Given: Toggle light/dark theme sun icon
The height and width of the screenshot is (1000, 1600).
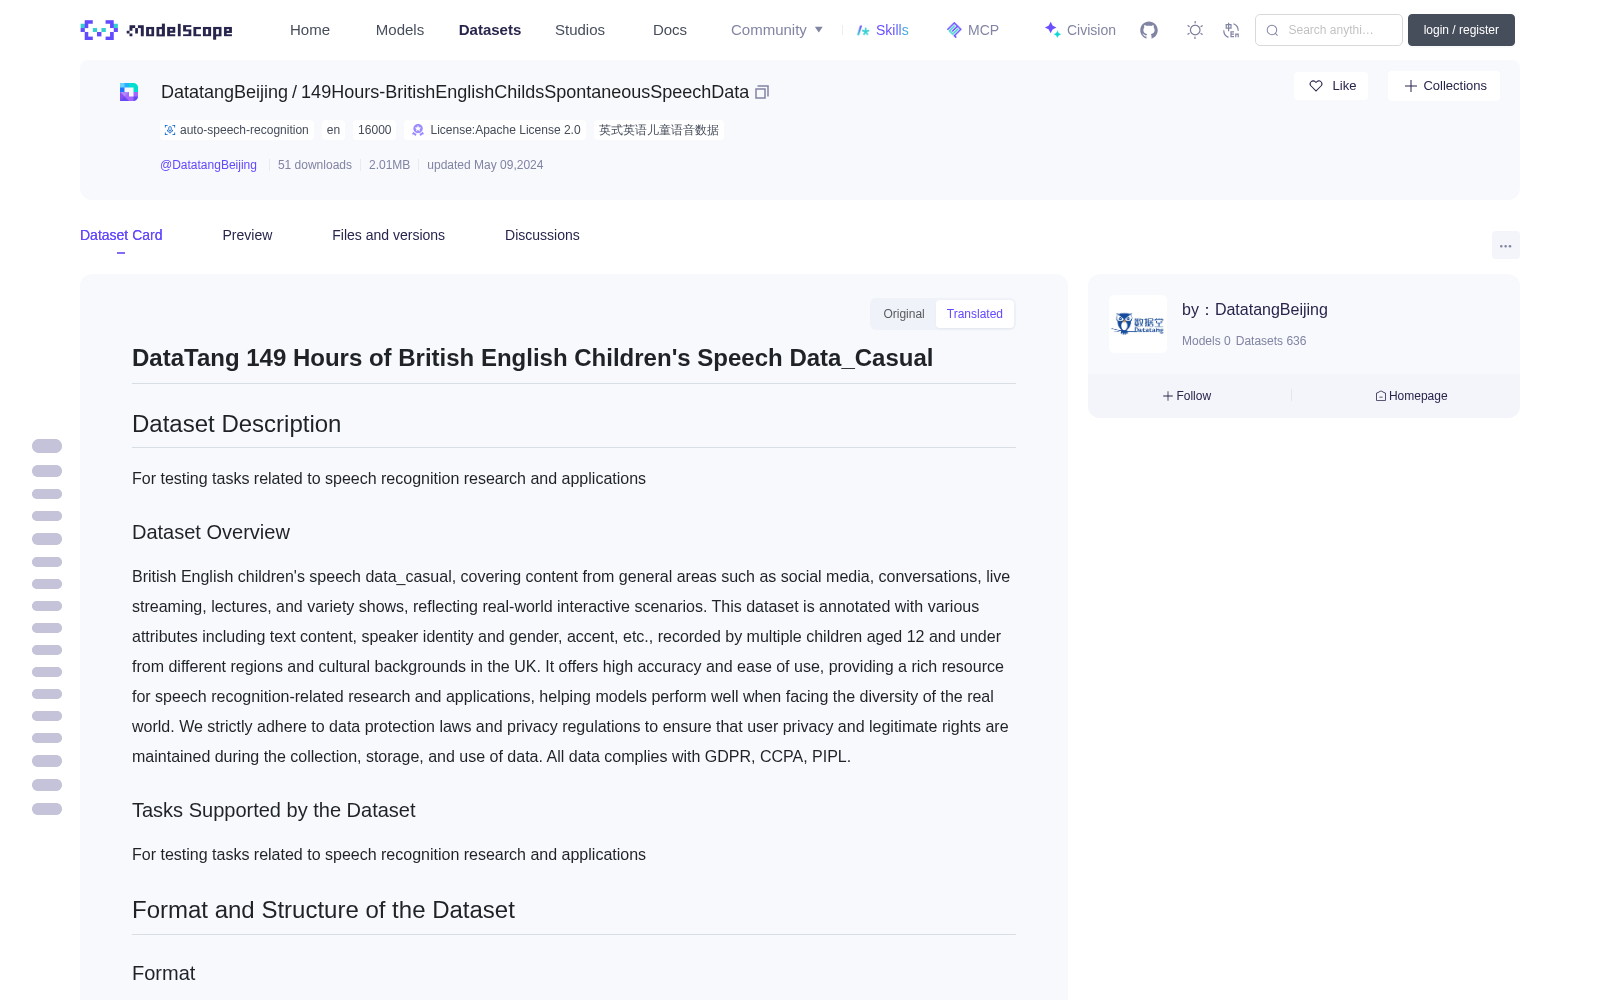Looking at the screenshot, I should pos(1195,30).
